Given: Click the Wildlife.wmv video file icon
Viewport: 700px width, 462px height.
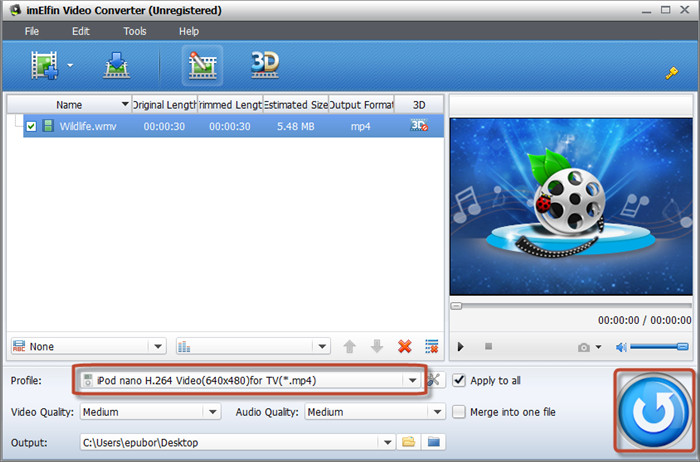Looking at the screenshot, I should coord(48,126).
